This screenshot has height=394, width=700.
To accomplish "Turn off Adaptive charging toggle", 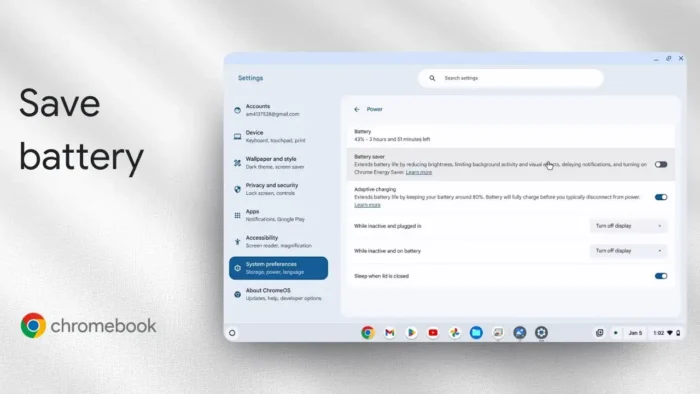I will coord(661,197).
